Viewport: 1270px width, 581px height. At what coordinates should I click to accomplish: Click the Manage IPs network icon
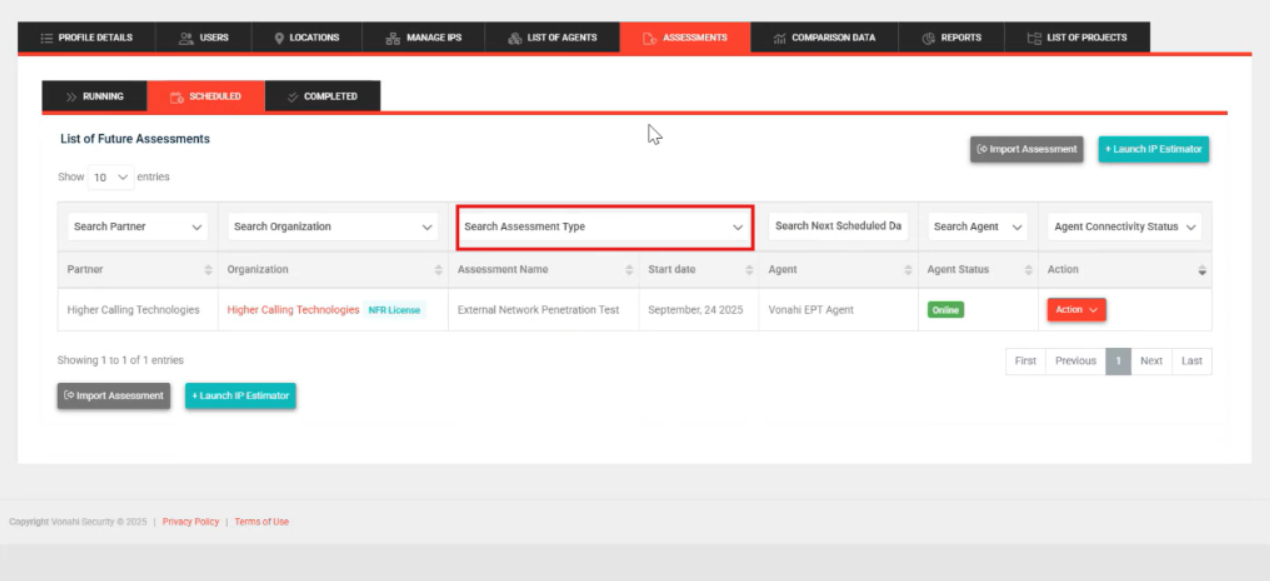pyautogui.click(x=393, y=38)
